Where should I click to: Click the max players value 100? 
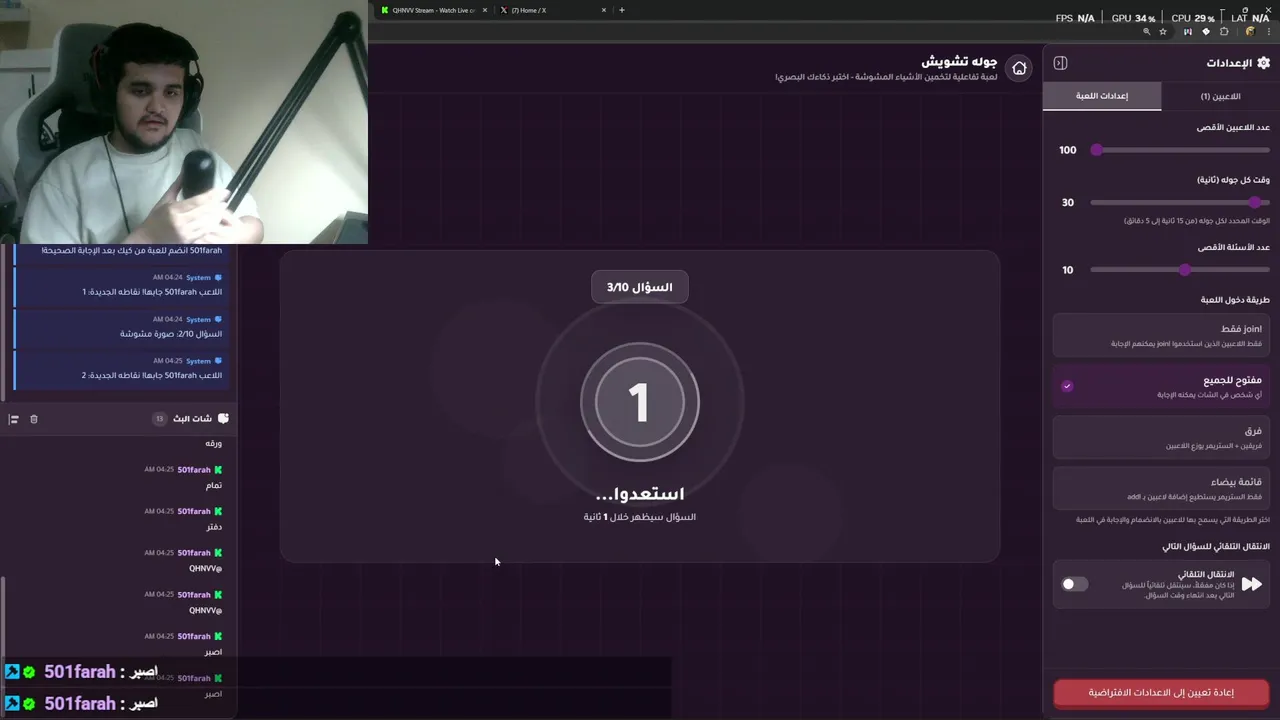coord(1068,150)
